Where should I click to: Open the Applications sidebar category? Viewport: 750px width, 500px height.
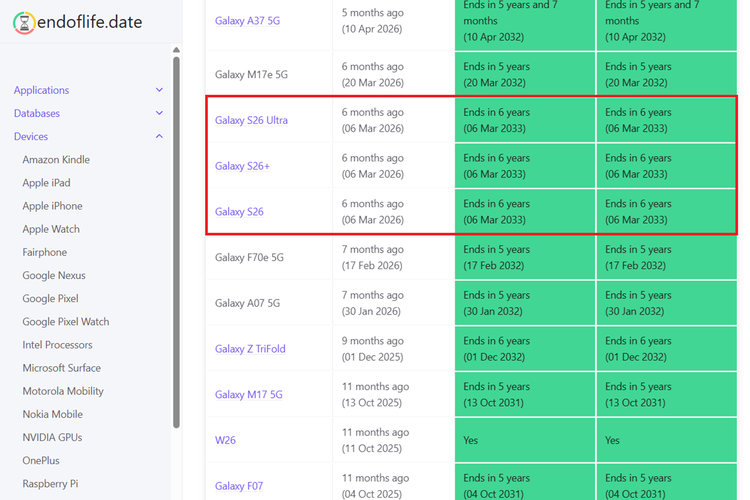click(x=42, y=90)
